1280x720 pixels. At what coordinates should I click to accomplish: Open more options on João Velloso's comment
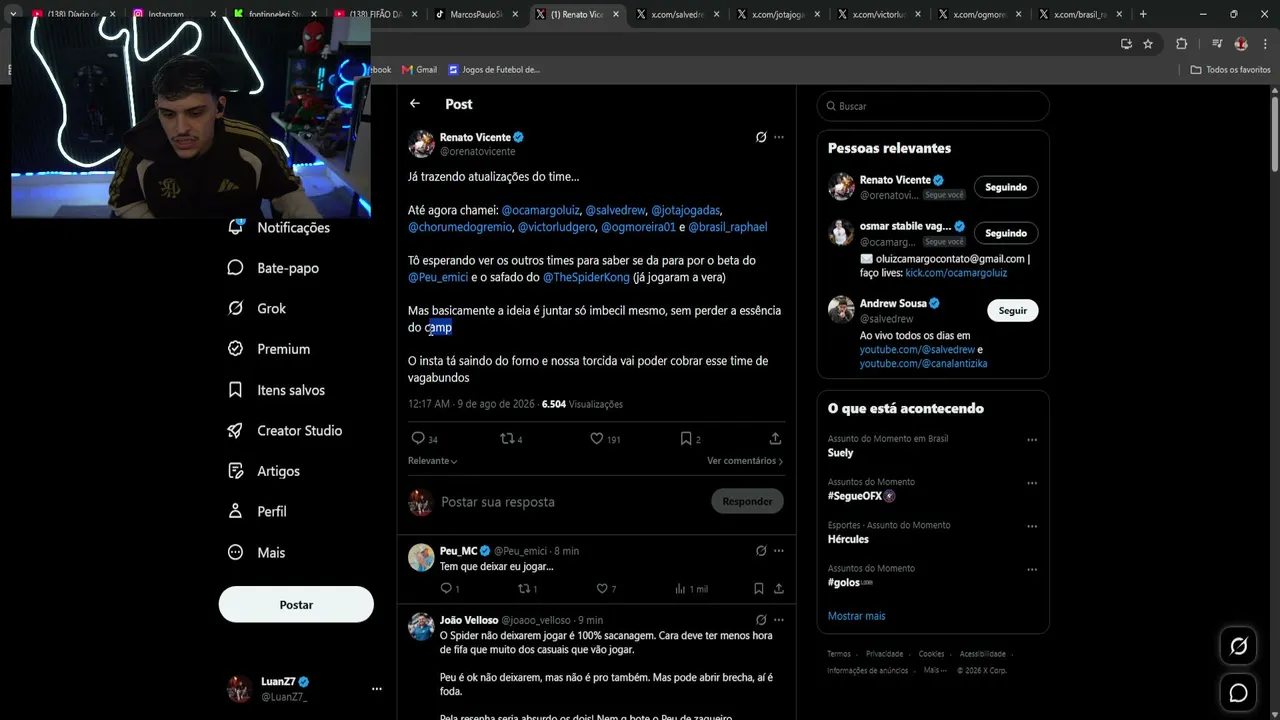779,620
